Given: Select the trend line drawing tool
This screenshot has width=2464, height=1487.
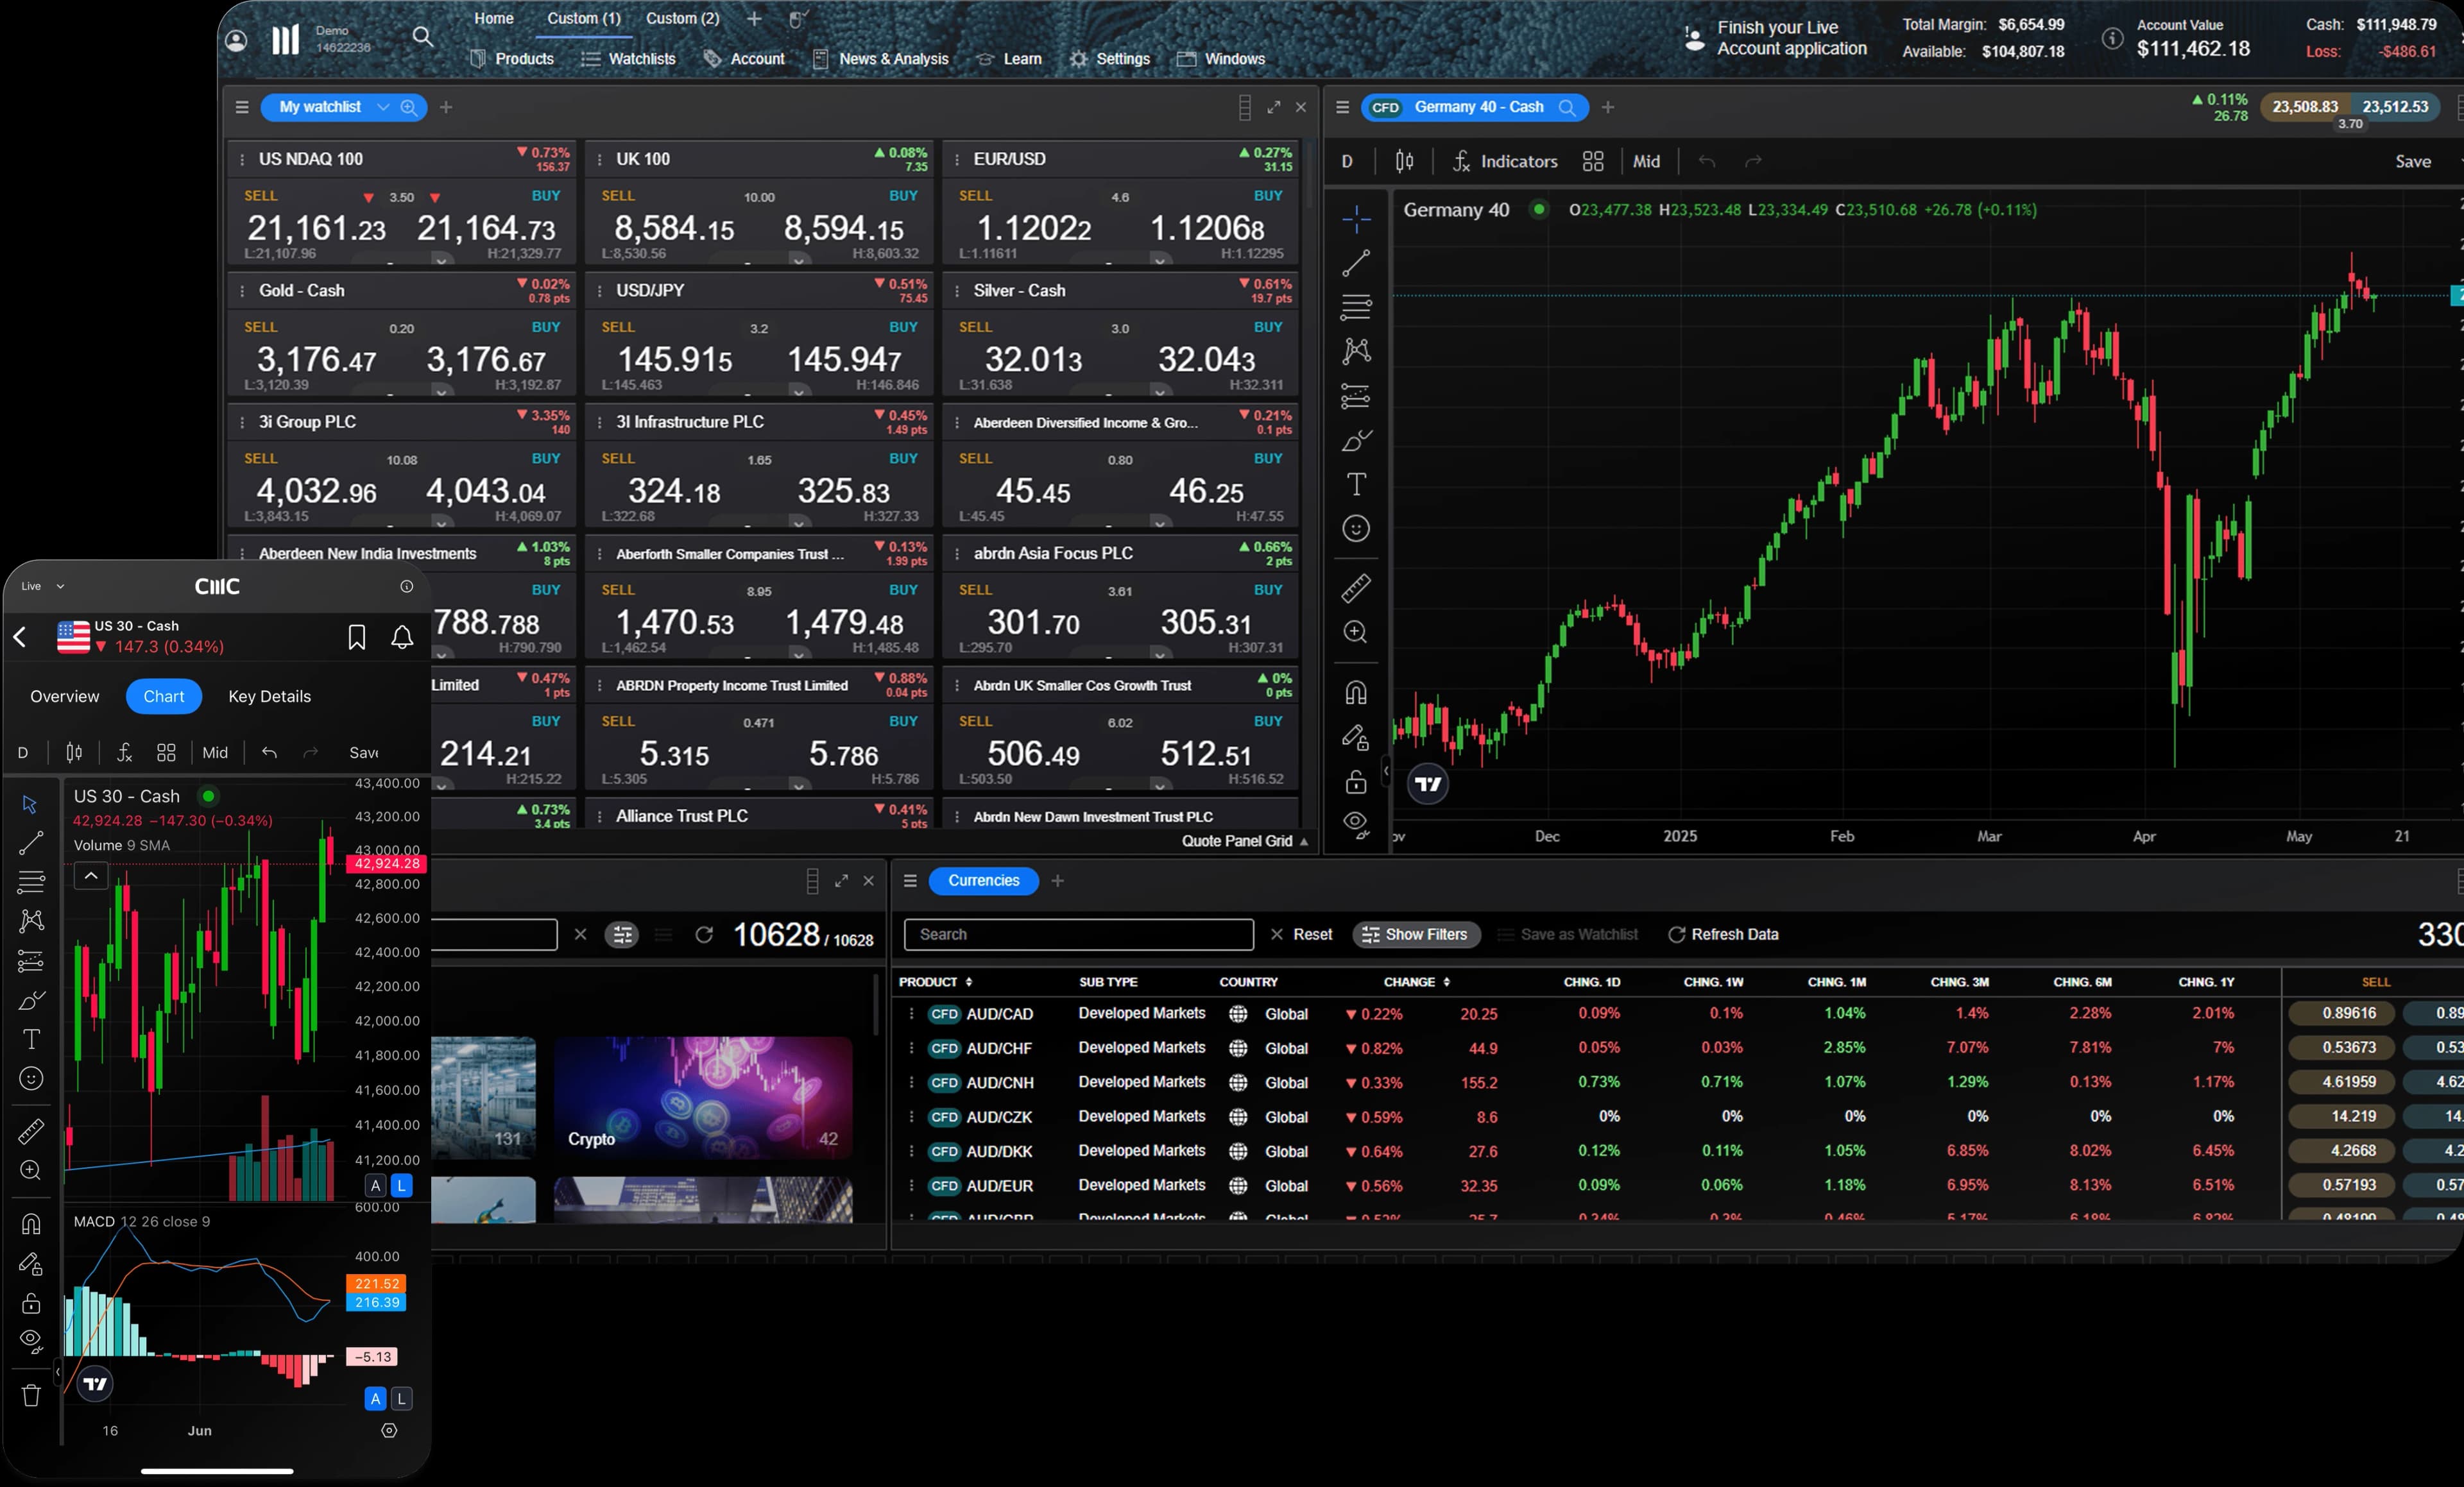Looking at the screenshot, I should coord(1357,262).
